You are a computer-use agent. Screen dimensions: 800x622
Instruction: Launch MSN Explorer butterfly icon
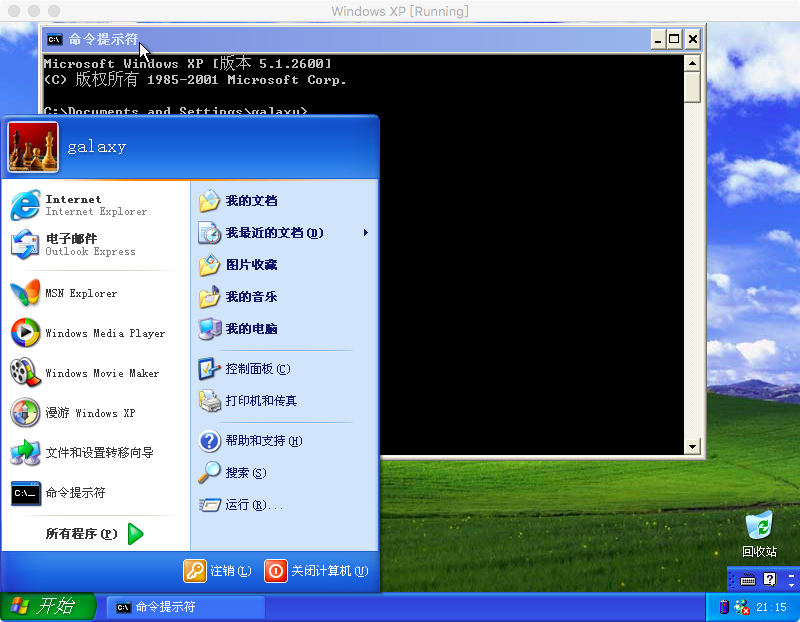[25, 293]
